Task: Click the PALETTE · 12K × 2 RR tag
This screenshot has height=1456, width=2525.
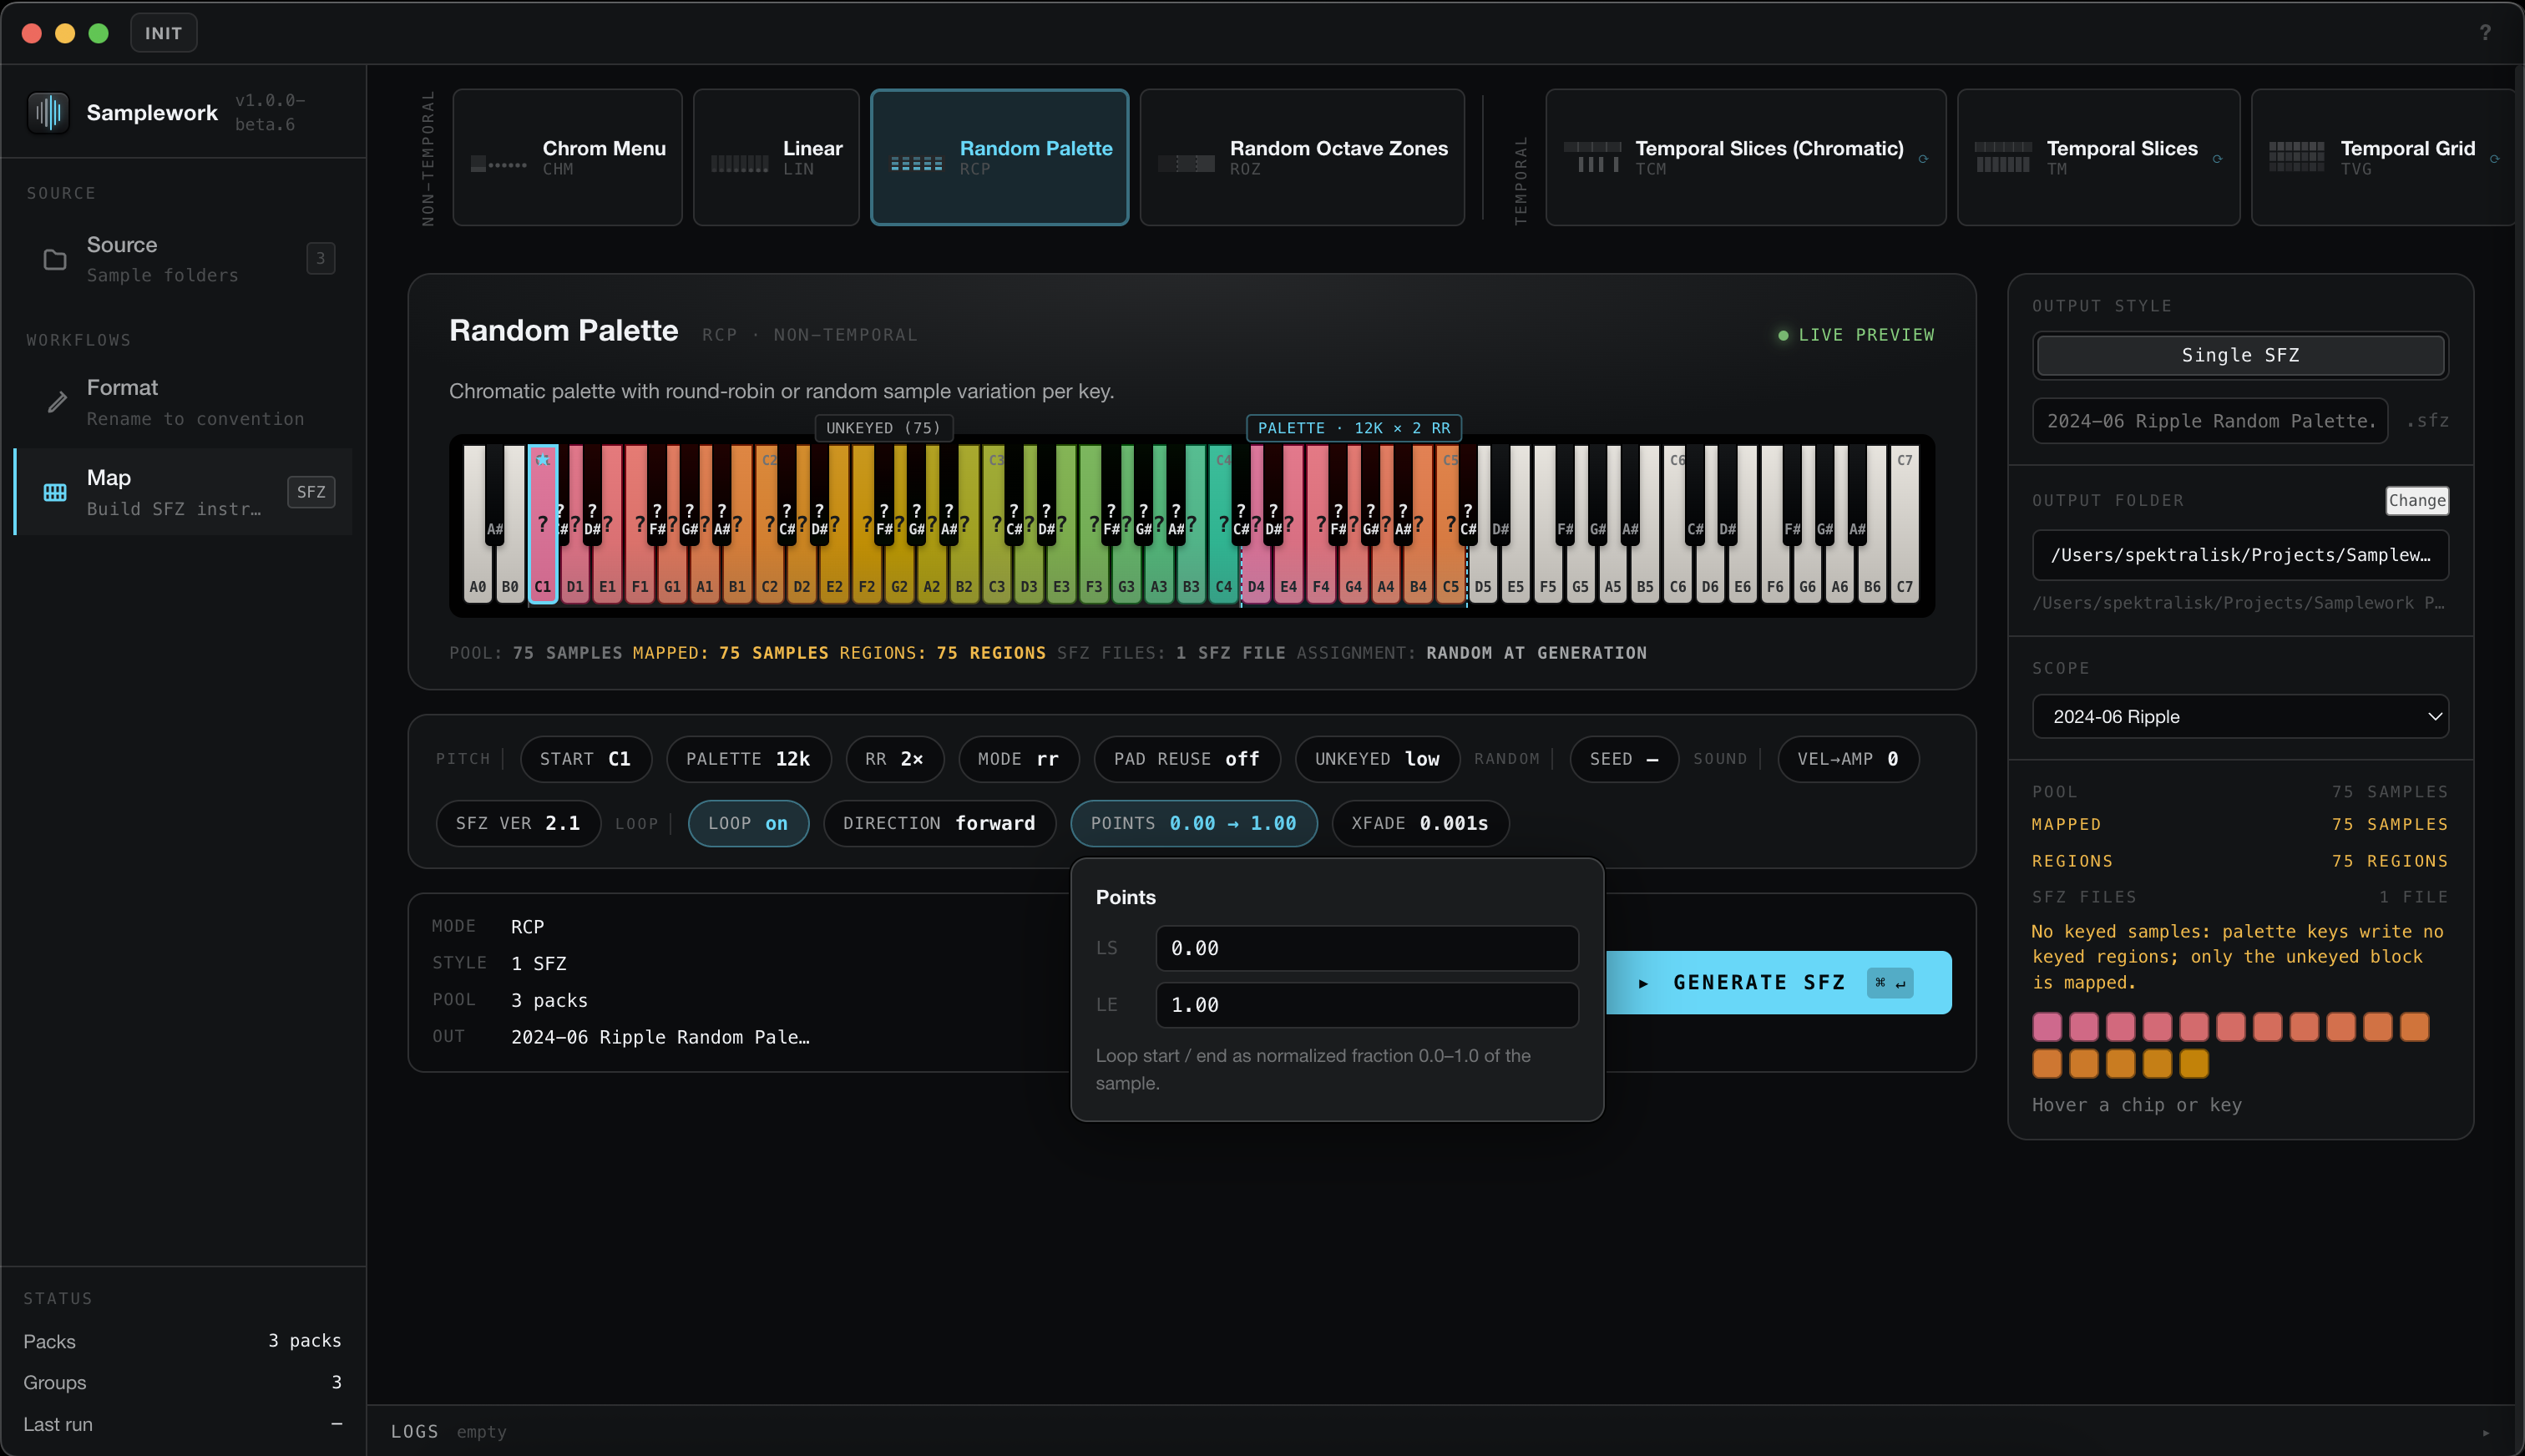Action: [x=1354, y=428]
